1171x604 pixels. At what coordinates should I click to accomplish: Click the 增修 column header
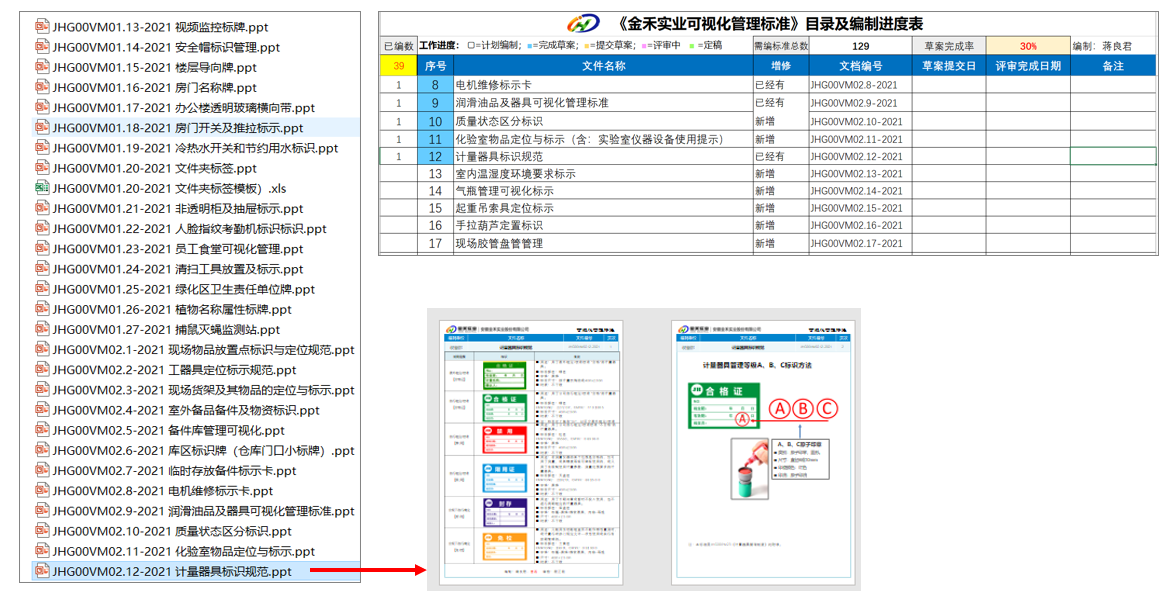[780, 66]
